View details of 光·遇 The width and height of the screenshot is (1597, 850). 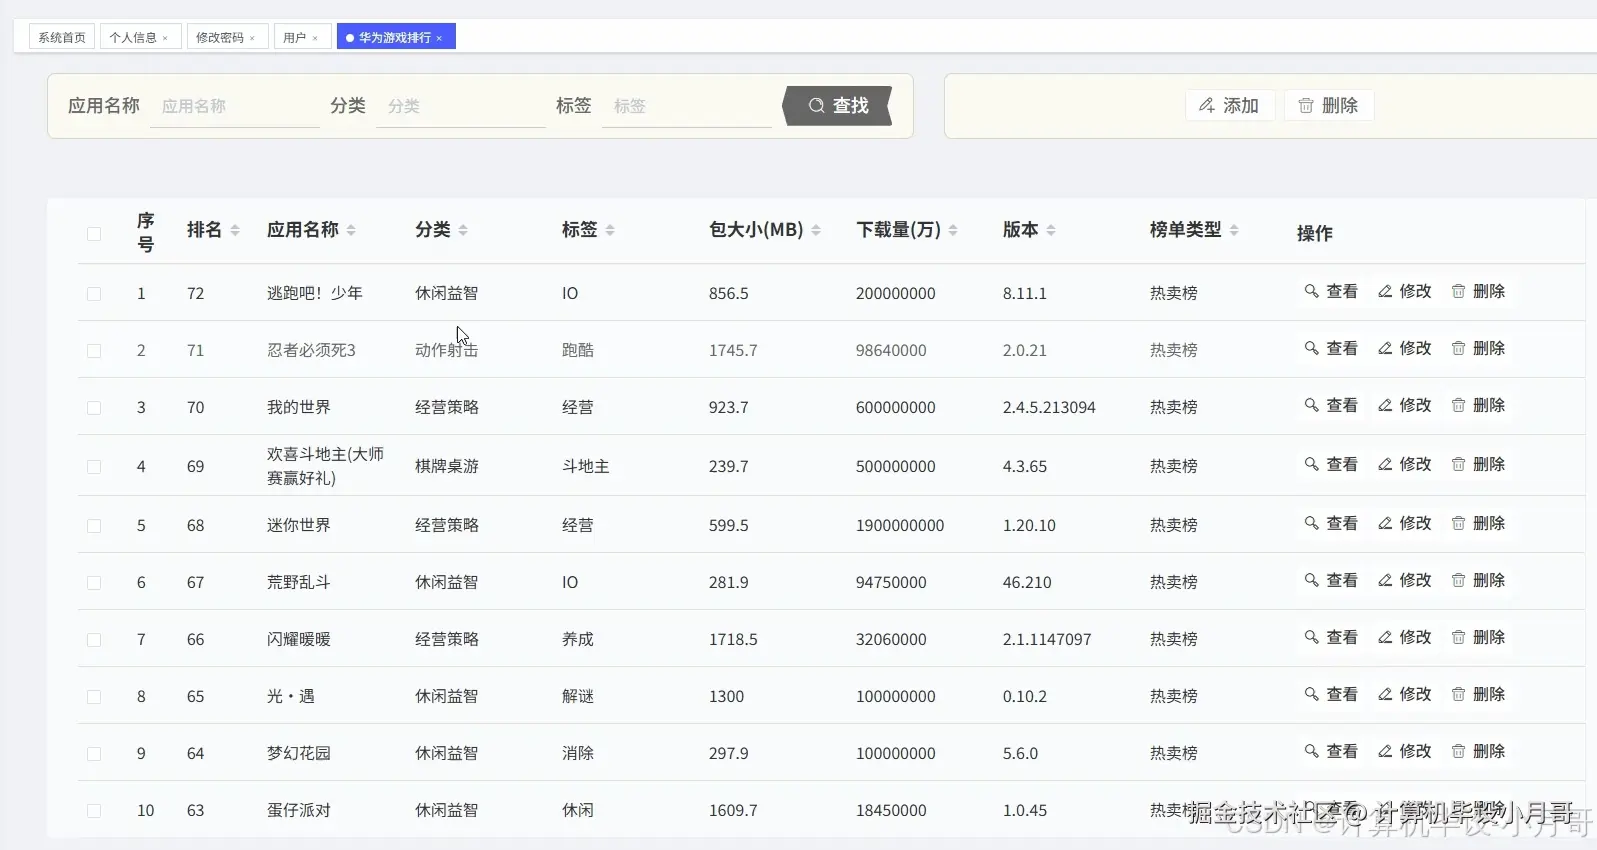pyautogui.click(x=1331, y=694)
